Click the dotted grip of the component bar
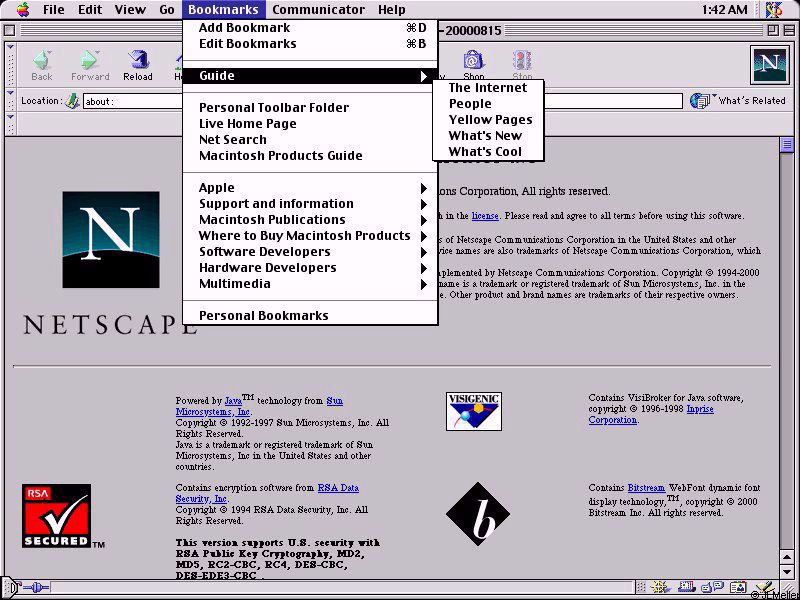This screenshot has width=800, height=600. (x=641, y=587)
